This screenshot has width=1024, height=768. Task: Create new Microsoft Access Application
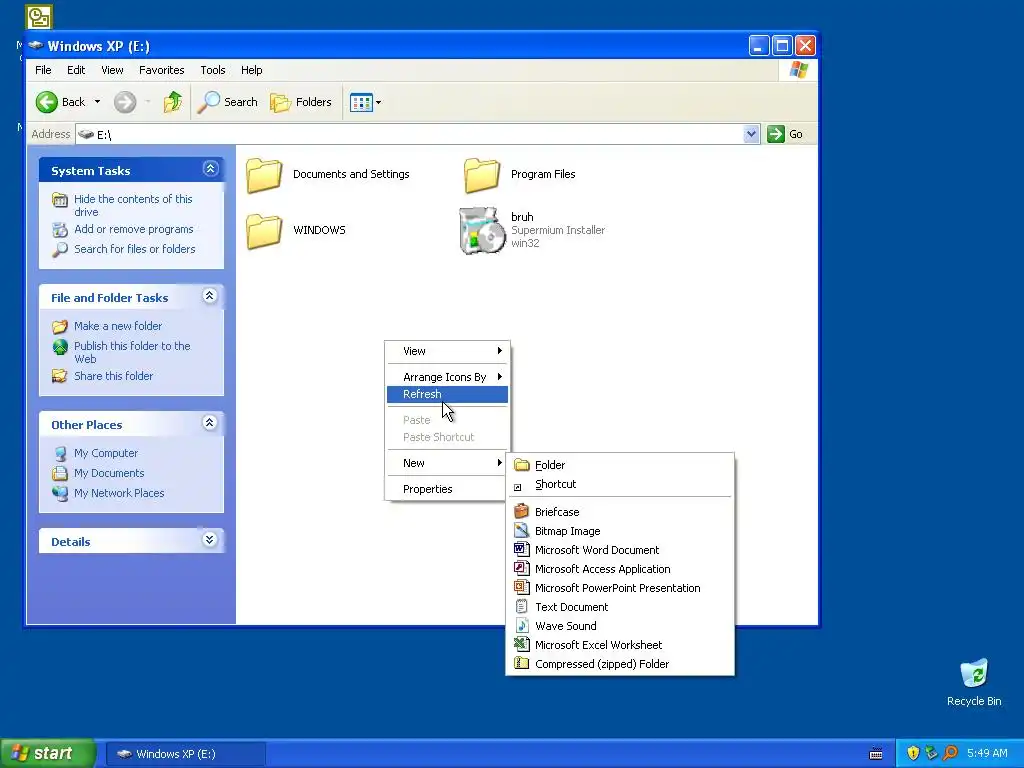point(620,569)
